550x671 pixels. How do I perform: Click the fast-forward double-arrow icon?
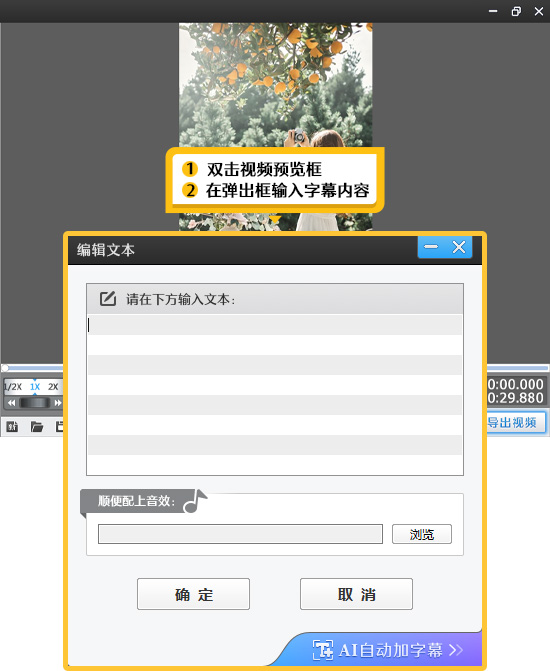58,403
